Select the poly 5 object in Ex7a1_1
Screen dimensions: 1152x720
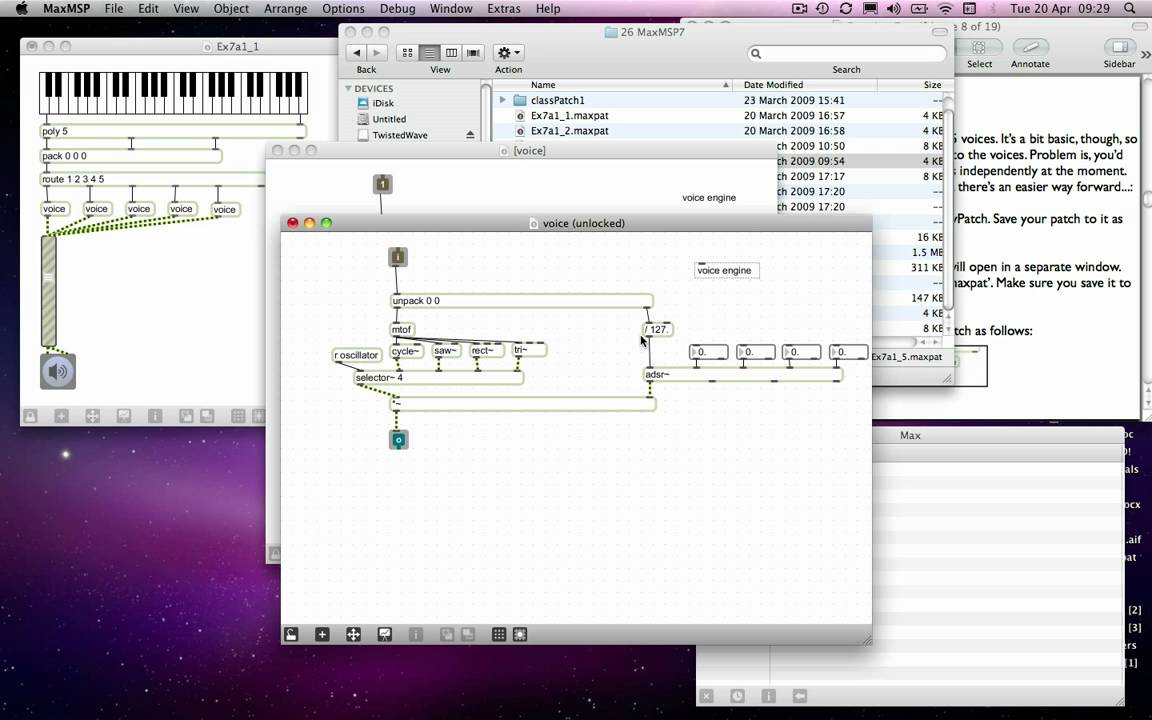(173, 131)
